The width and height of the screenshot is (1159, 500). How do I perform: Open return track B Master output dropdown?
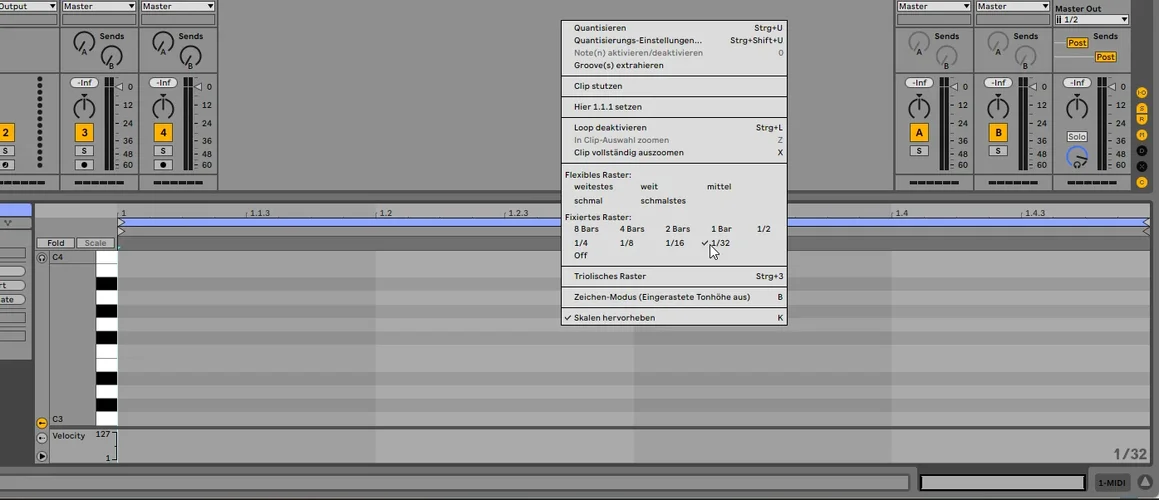point(1012,6)
